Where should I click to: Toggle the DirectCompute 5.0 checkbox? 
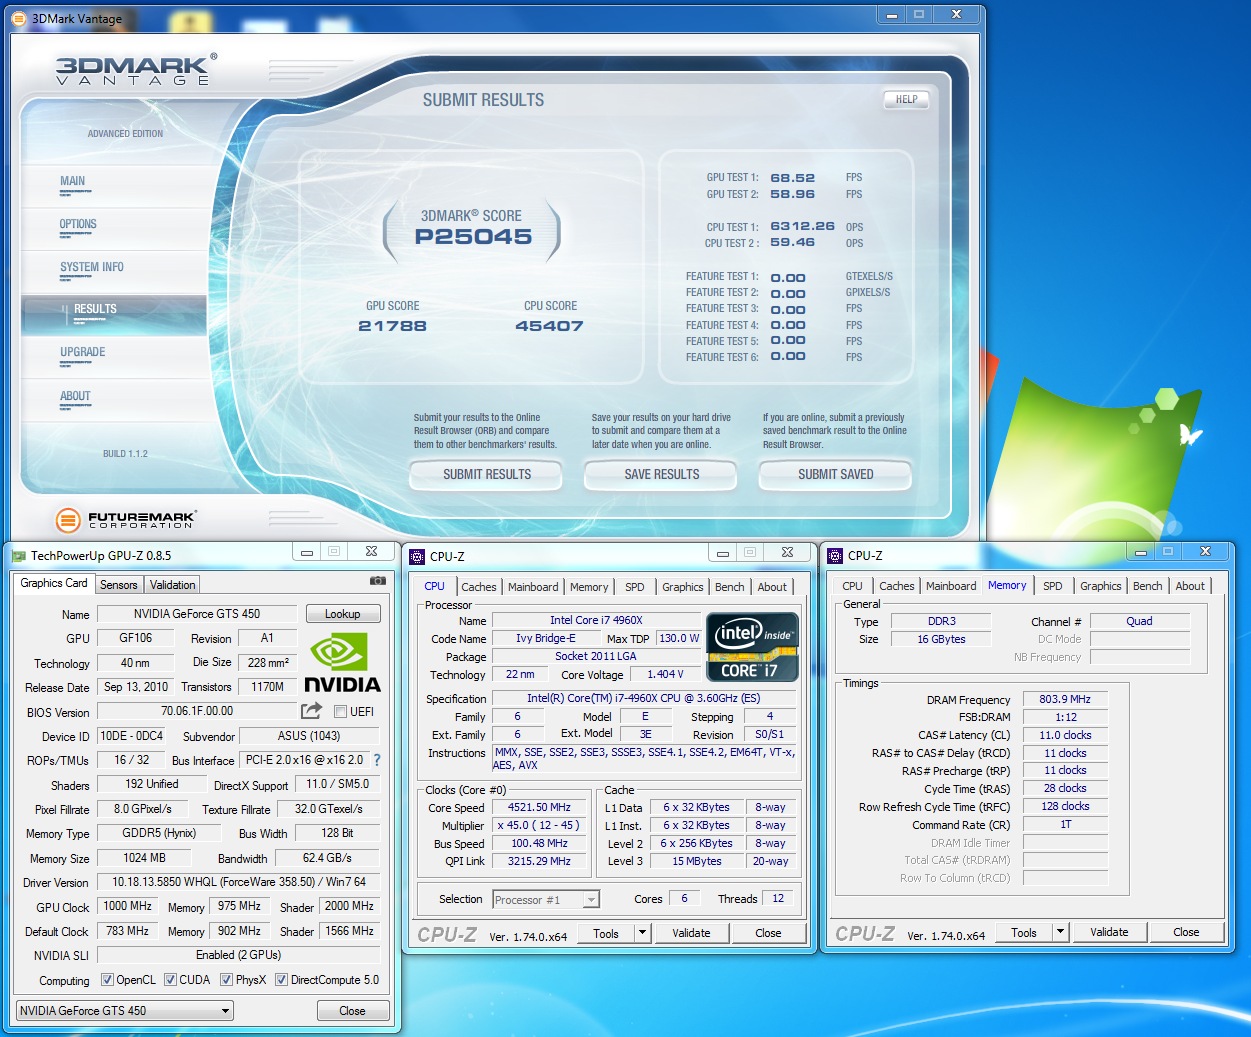[x=281, y=980]
